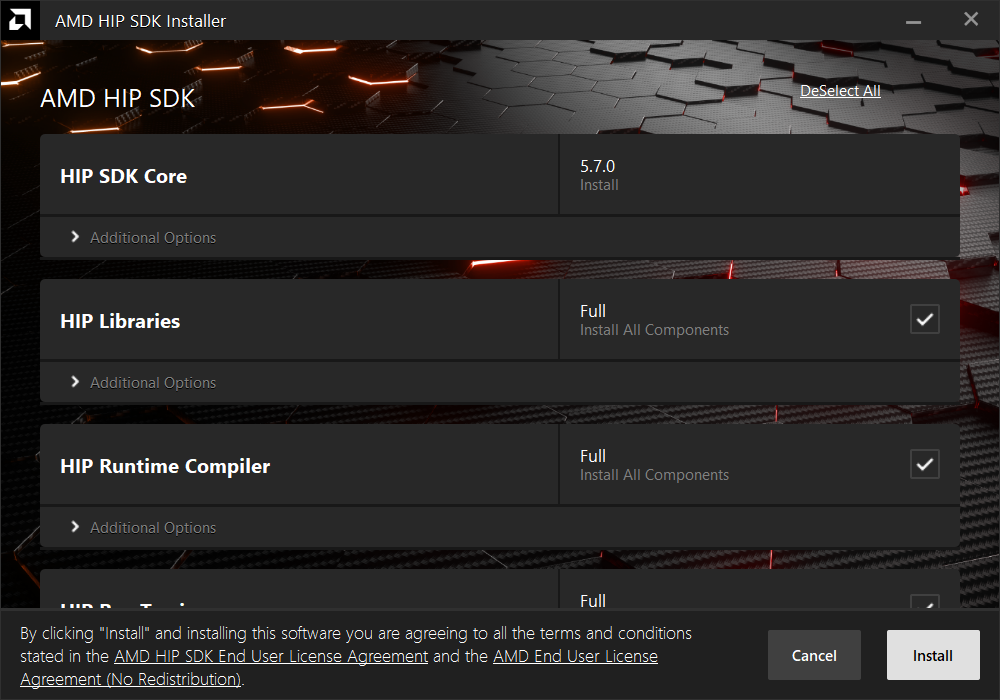The image size is (1000, 700).
Task: Click the AMD logo icon in title bar
Action: click(20, 20)
